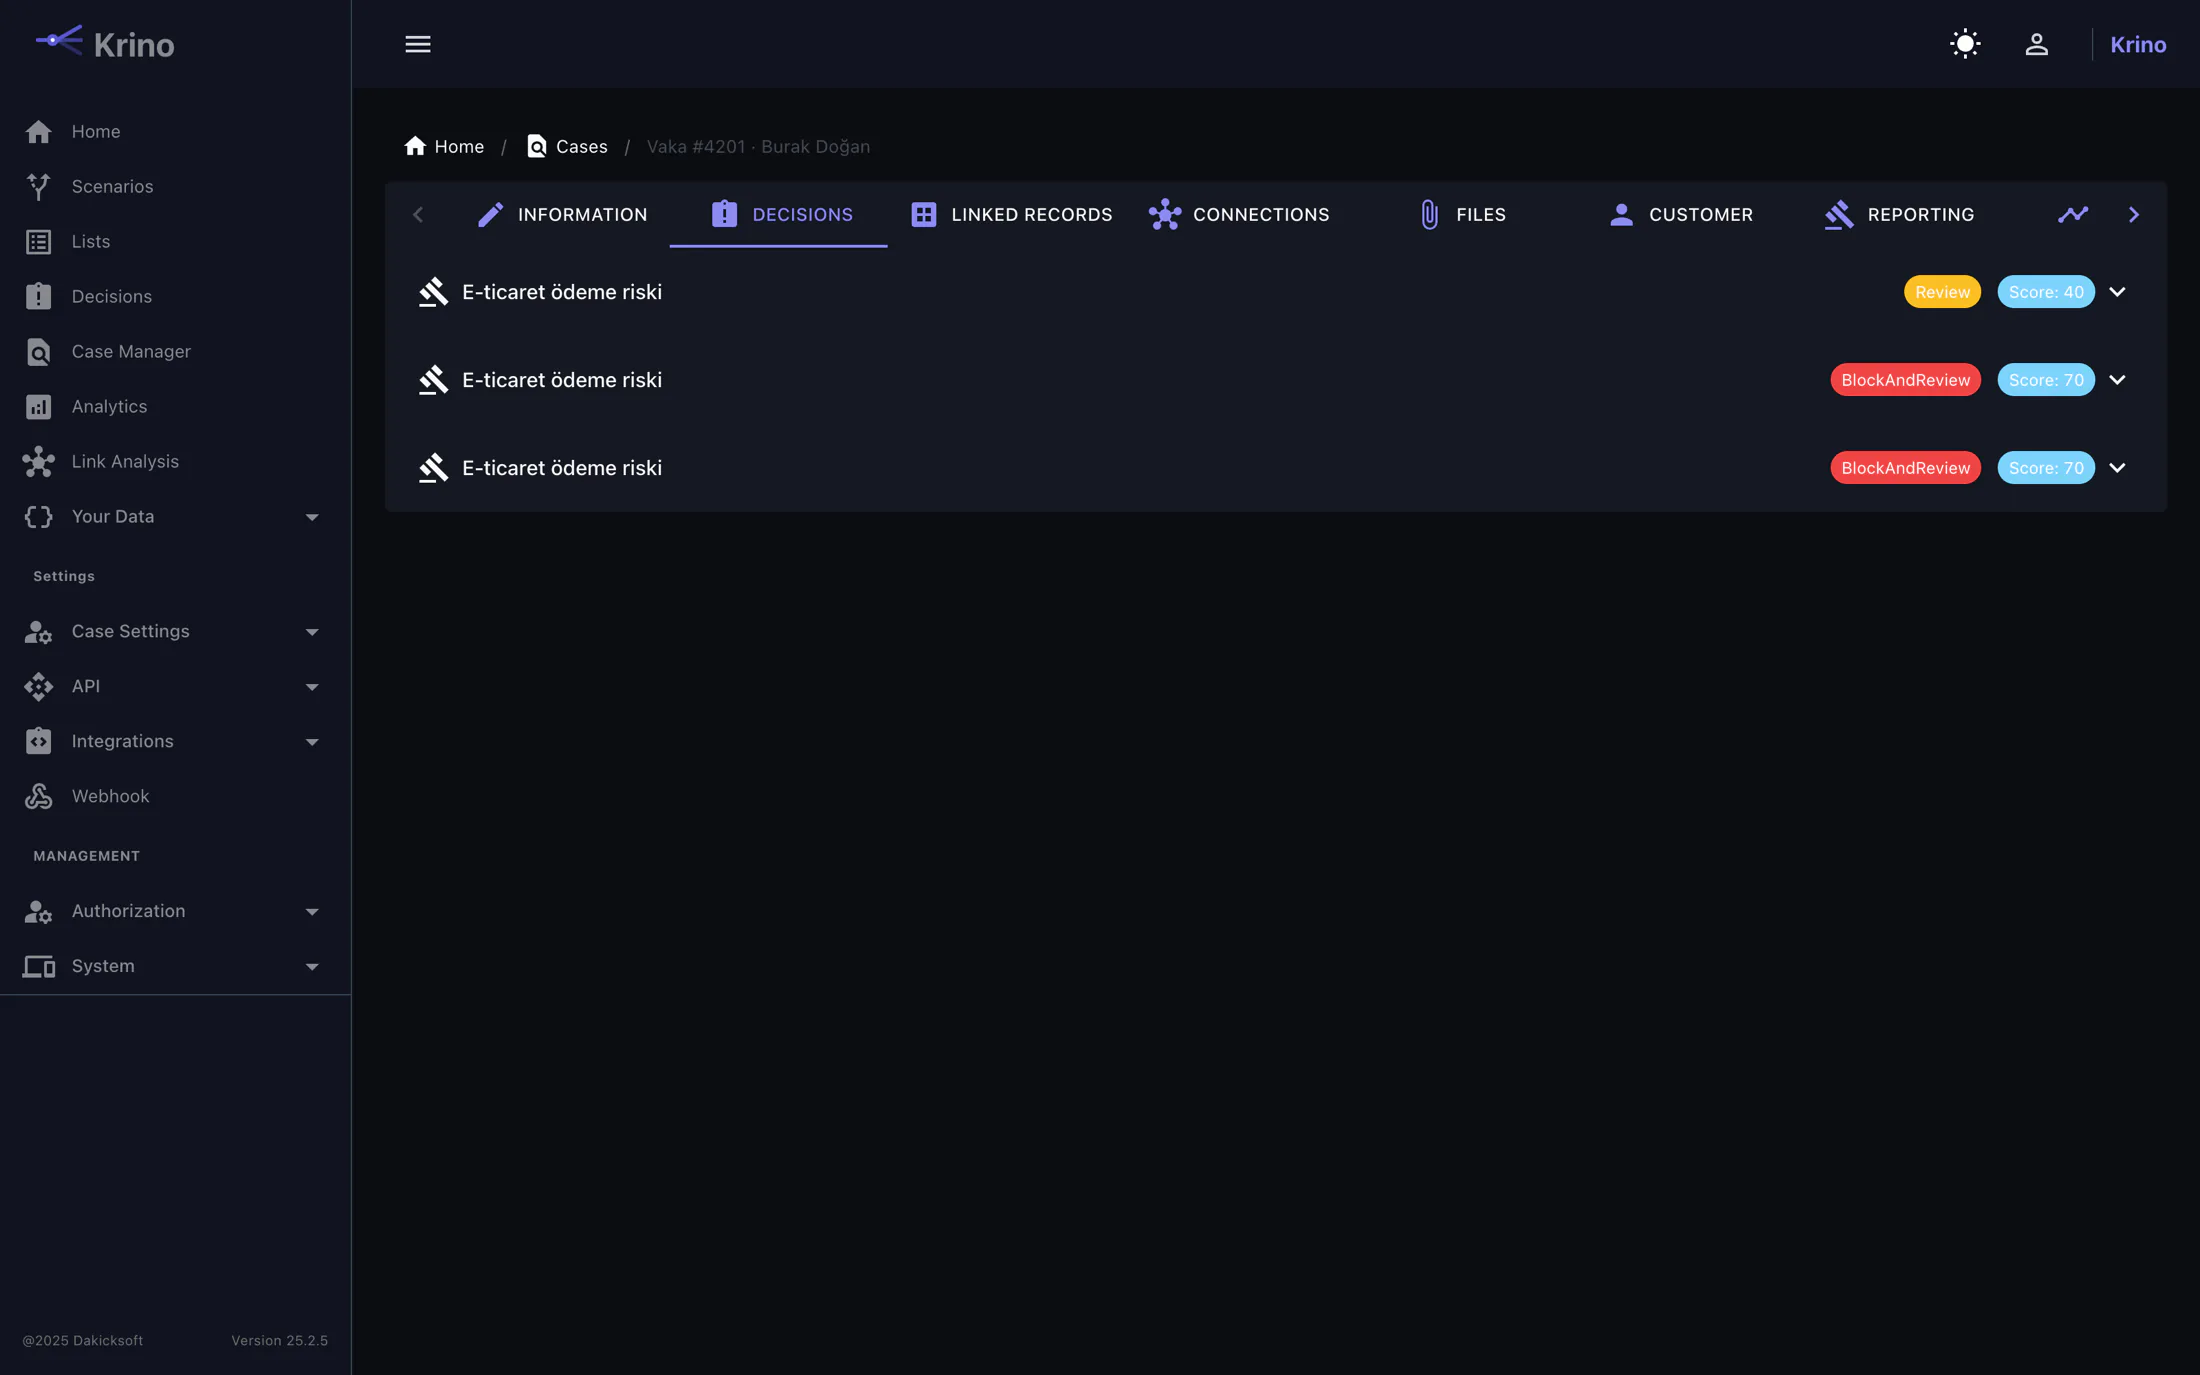Click the trend line tab icon
Image resolution: width=2200 pixels, height=1375 pixels.
[x=2073, y=214]
